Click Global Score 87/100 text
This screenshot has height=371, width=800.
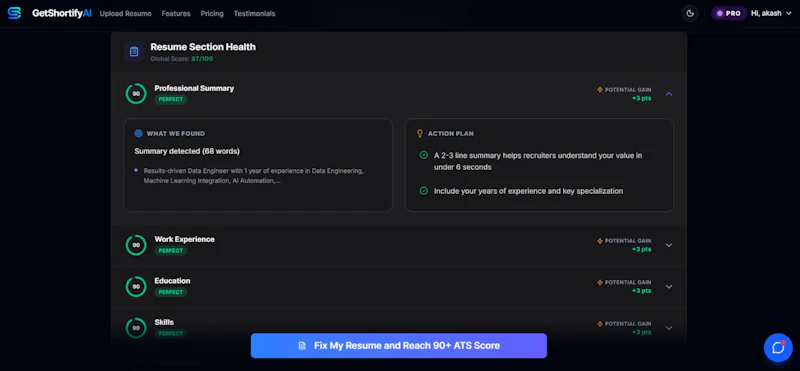182,59
